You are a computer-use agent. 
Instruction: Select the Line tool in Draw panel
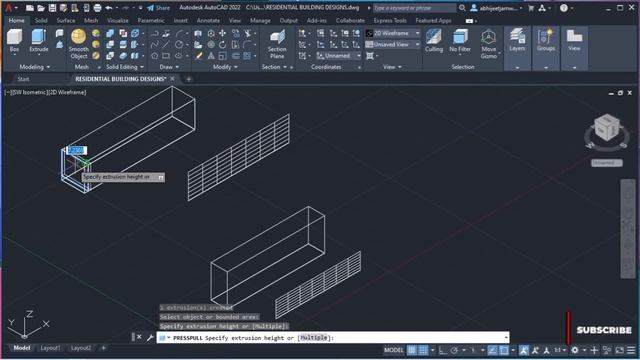166,44
